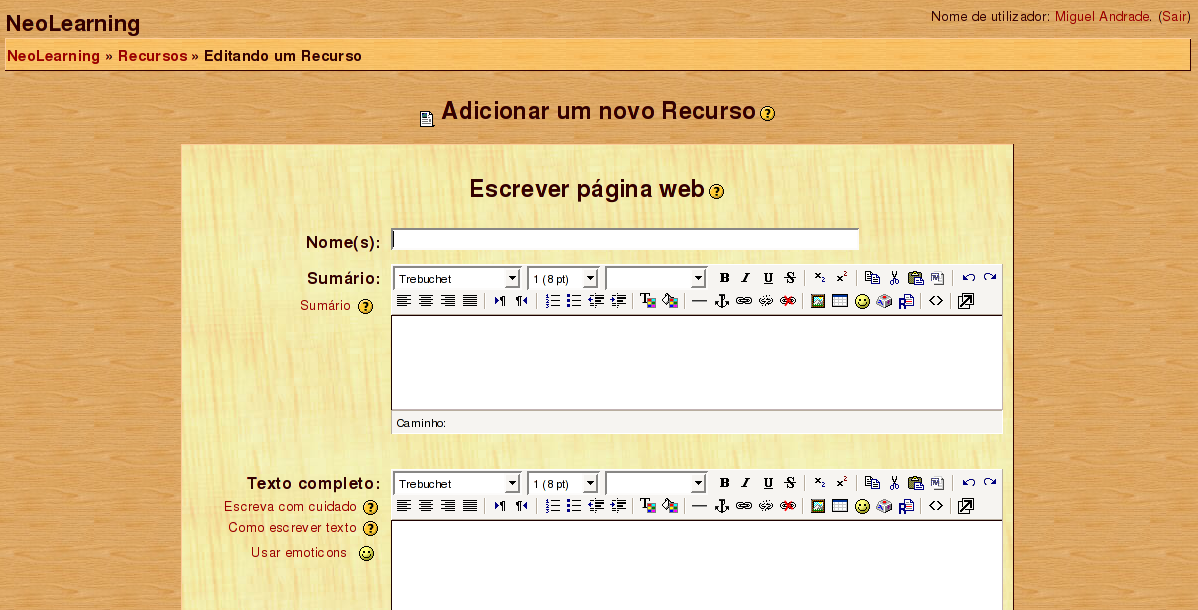Toggle HTML source view in Texto completo toolbar
Viewport: 1198px width, 610px height.
point(936,506)
